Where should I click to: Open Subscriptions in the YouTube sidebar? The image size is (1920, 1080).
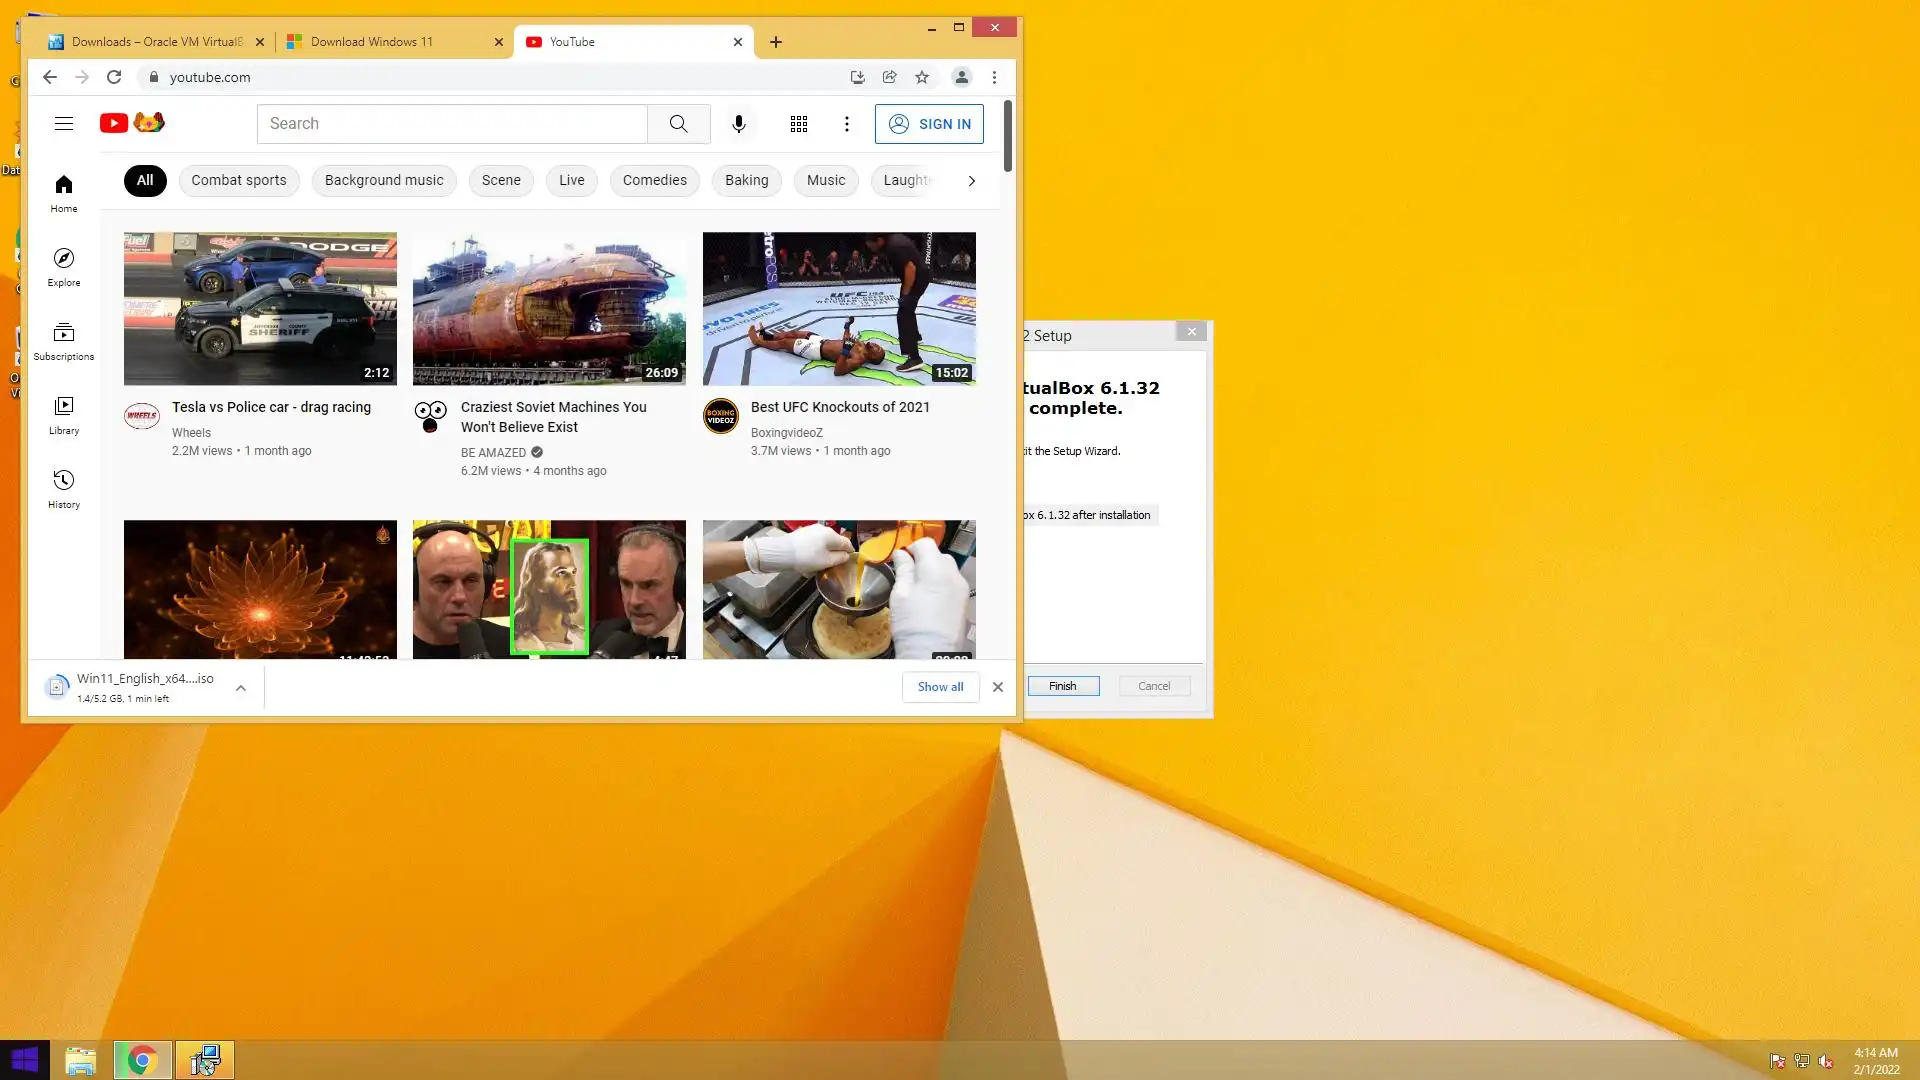coord(64,341)
